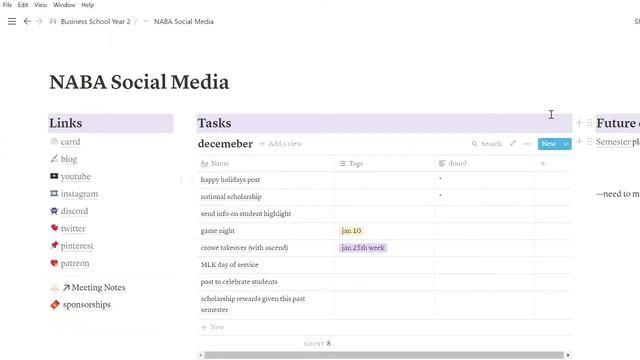Screen dimensions: 640x360
Task: Open 'MLK day of service' row
Action: 229,264
